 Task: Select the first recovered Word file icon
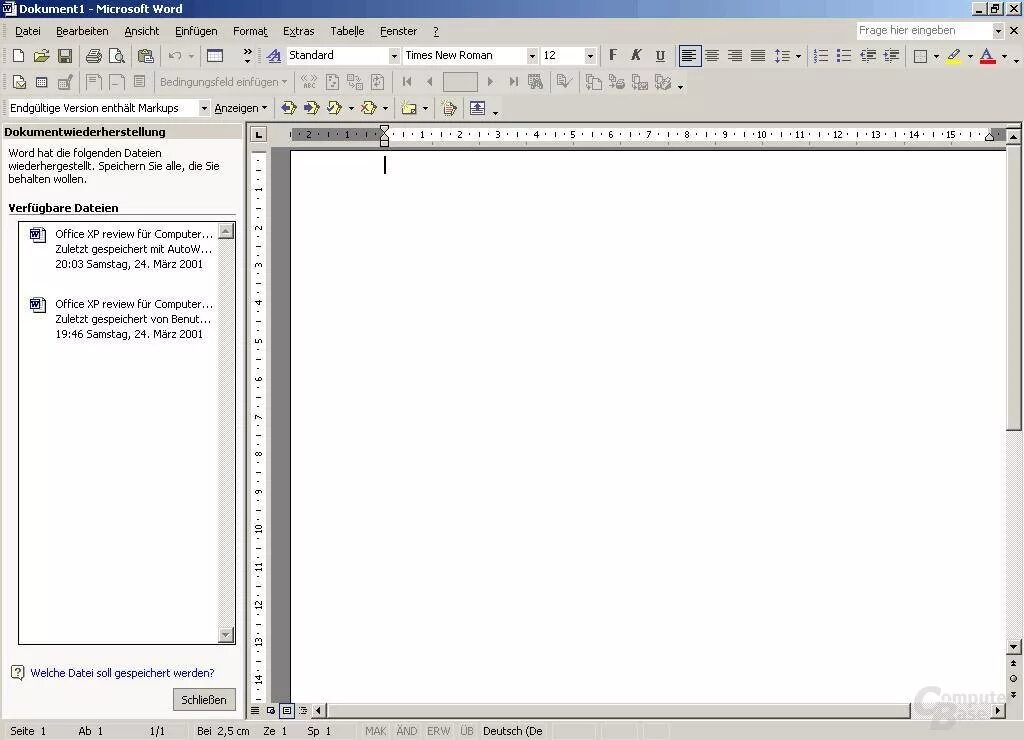(x=38, y=234)
